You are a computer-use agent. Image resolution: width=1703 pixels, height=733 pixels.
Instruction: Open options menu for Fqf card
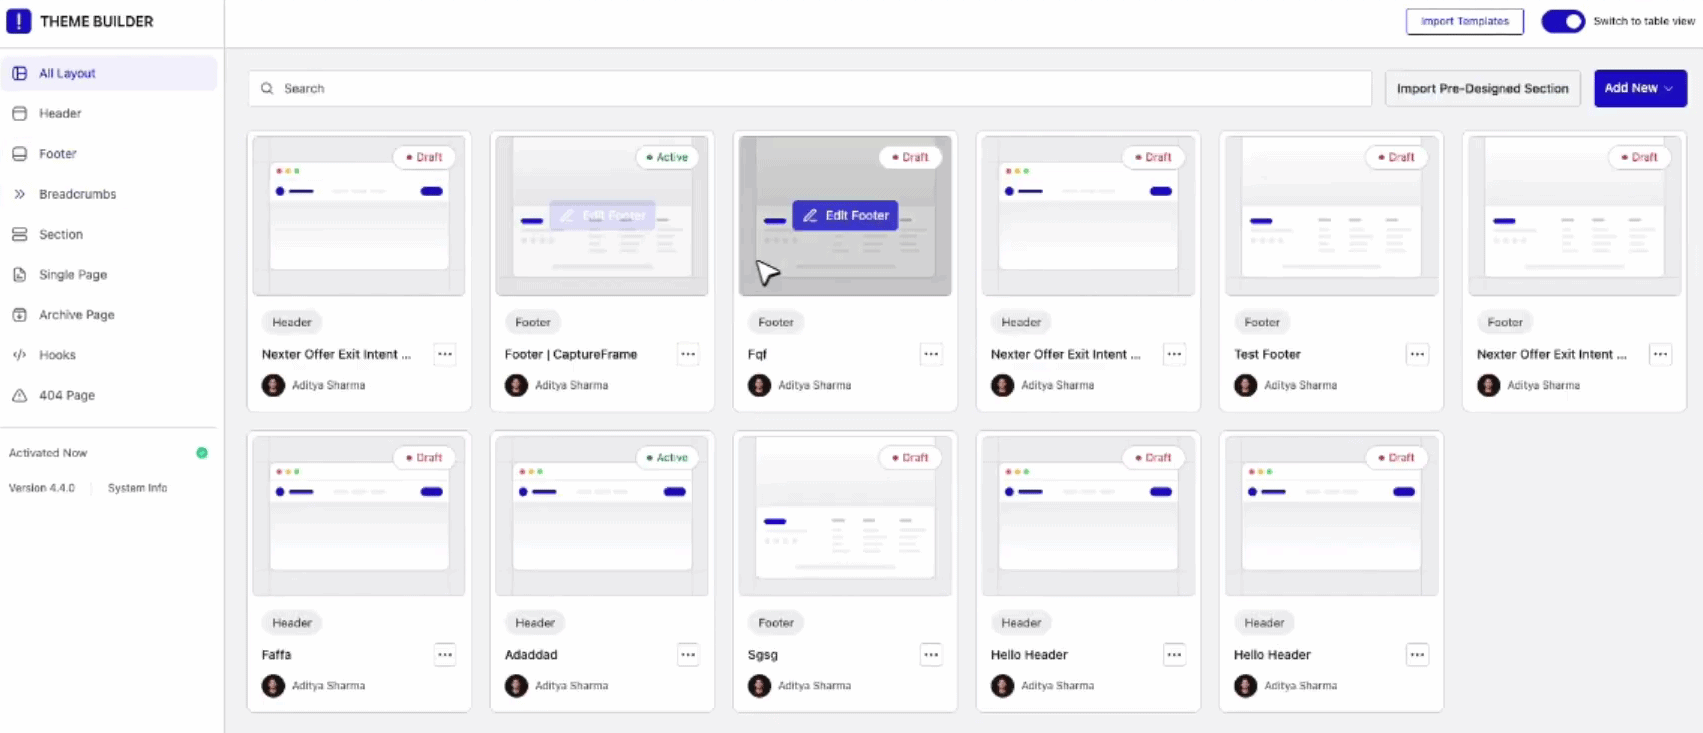pyautogui.click(x=931, y=354)
